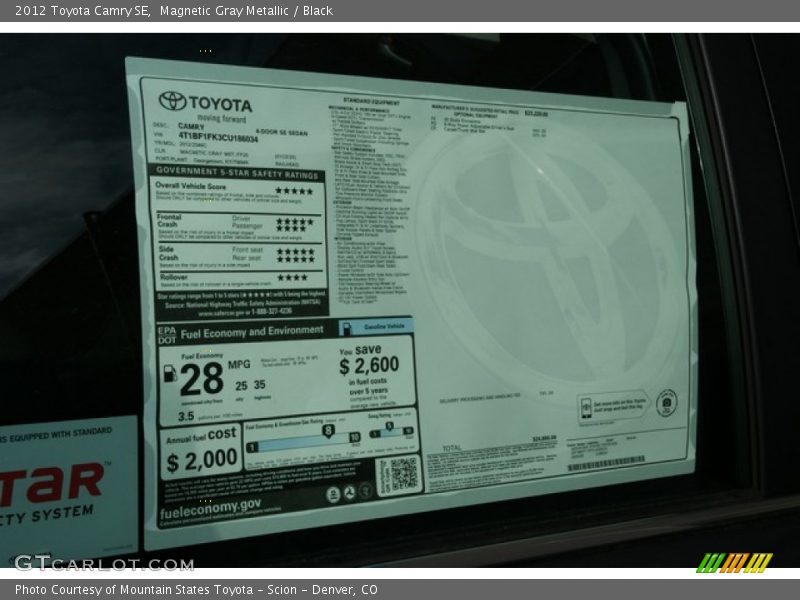This screenshot has width=800, height=600.
Task: Select the fuel pump icon beside 28 MPG
Action: pos(170,374)
